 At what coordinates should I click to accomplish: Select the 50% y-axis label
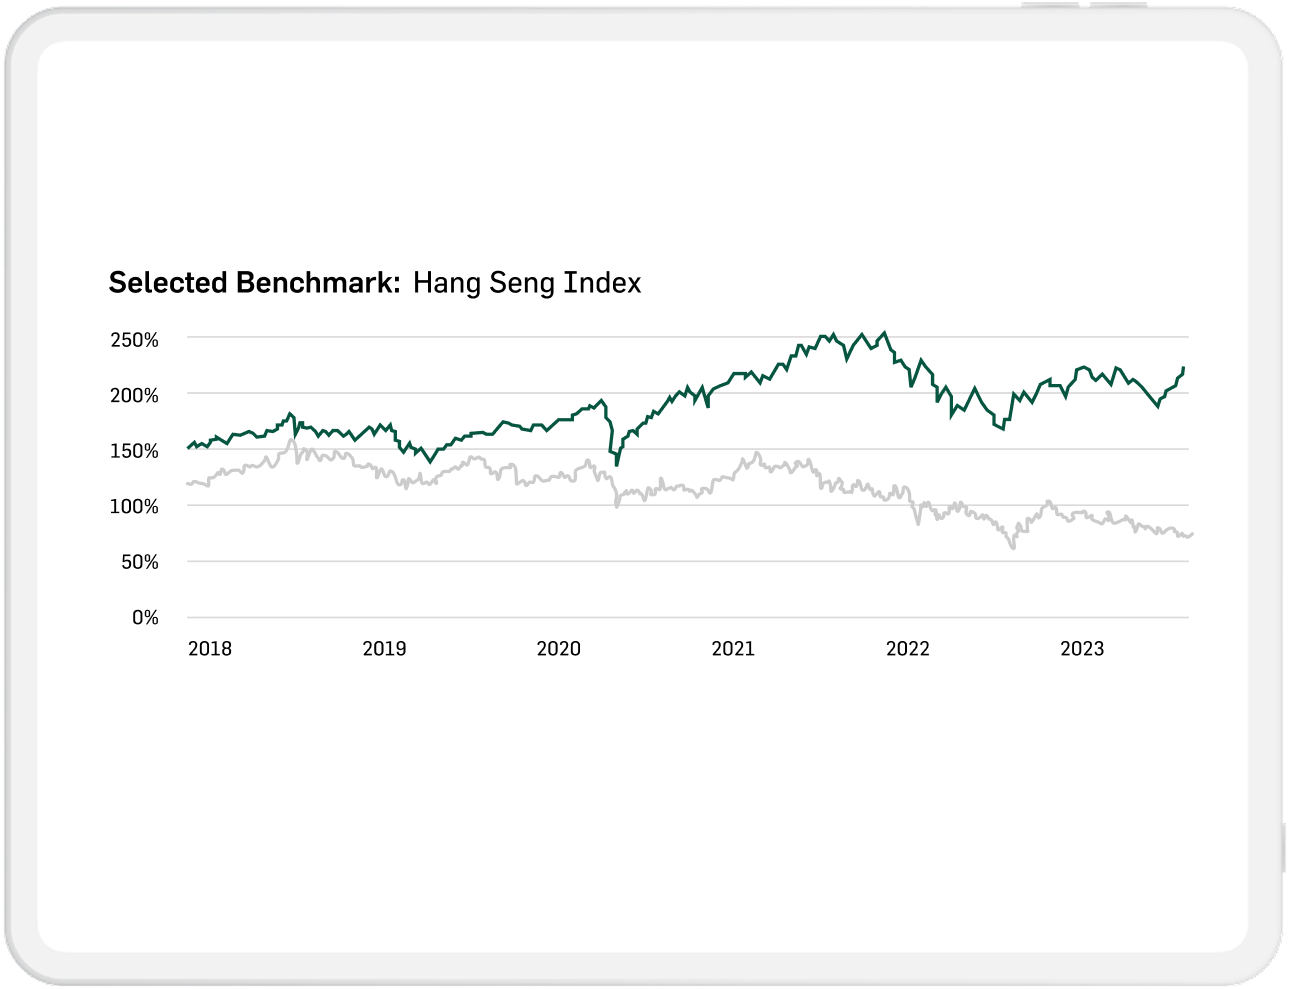coord(139,562)
